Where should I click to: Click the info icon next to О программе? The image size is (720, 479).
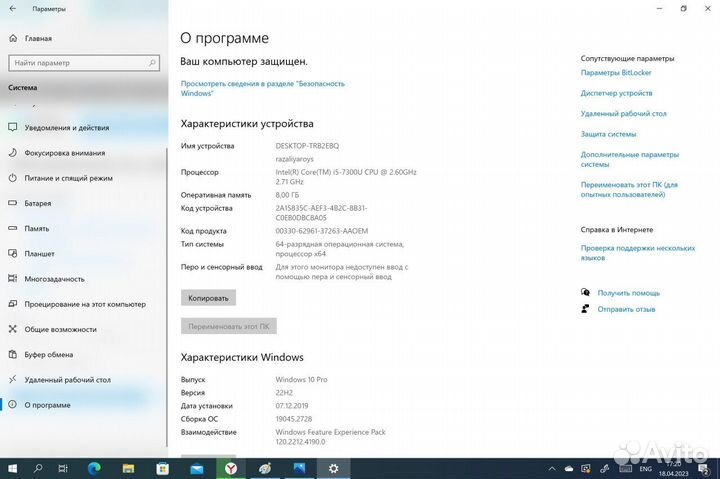(13, 405)
